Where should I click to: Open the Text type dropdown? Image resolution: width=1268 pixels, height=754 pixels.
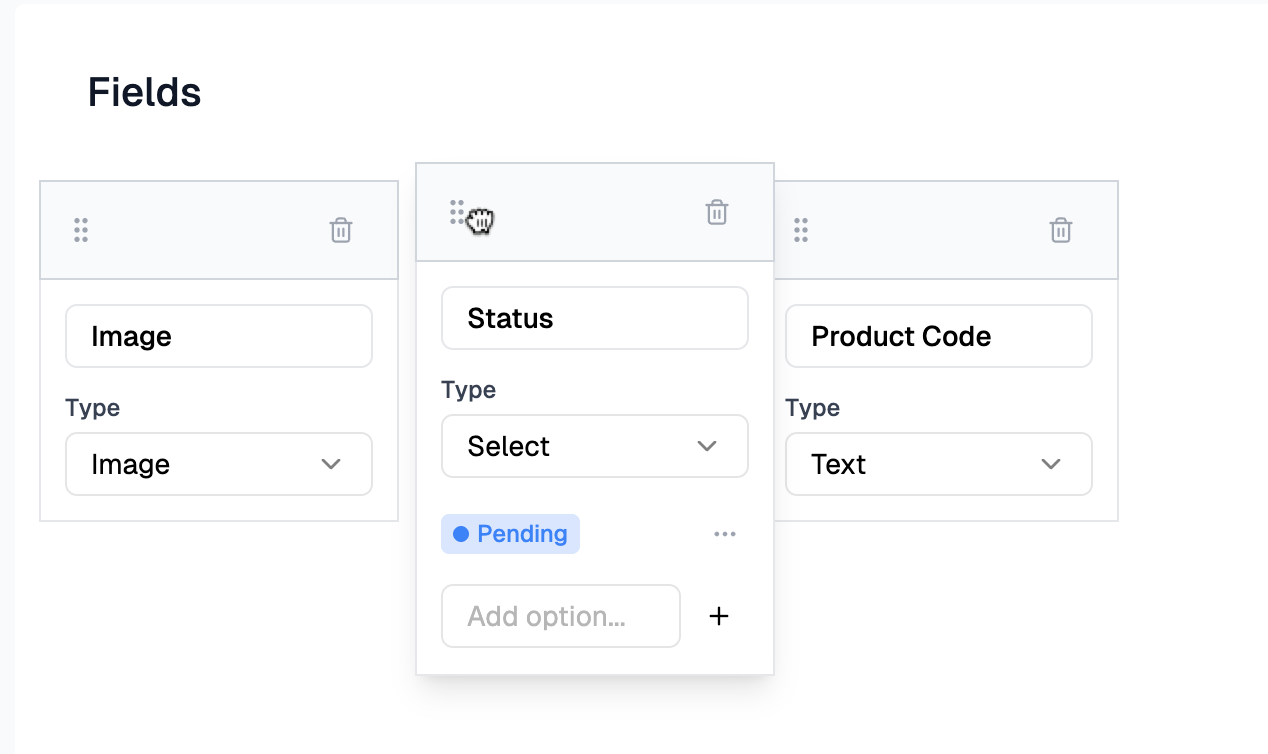[x=939, y=464]
